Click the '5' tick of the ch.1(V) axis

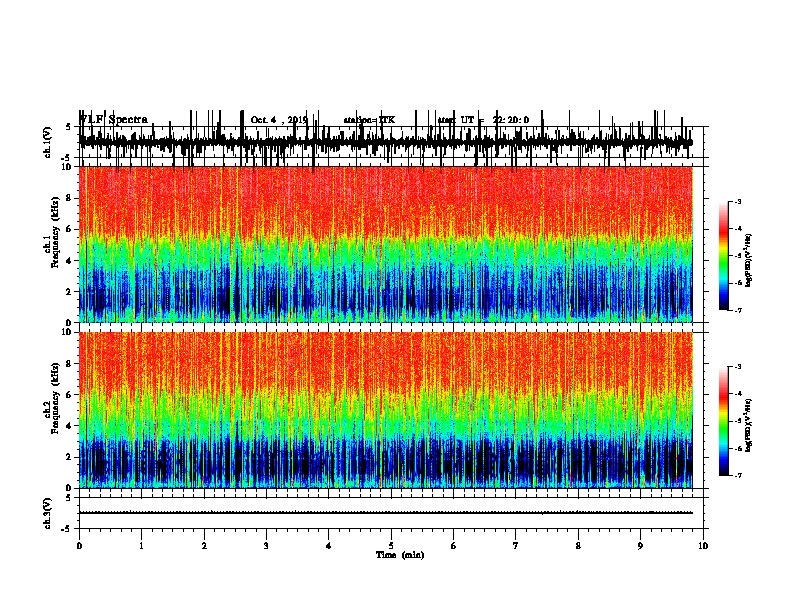click(68, 127)
